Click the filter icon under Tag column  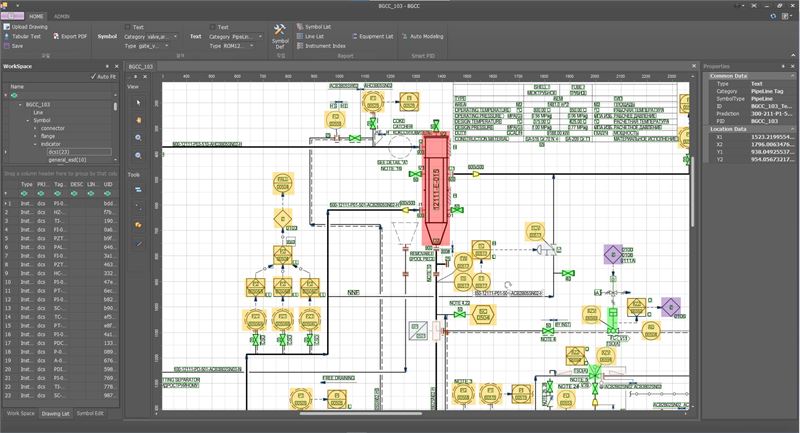click(57, 193)
